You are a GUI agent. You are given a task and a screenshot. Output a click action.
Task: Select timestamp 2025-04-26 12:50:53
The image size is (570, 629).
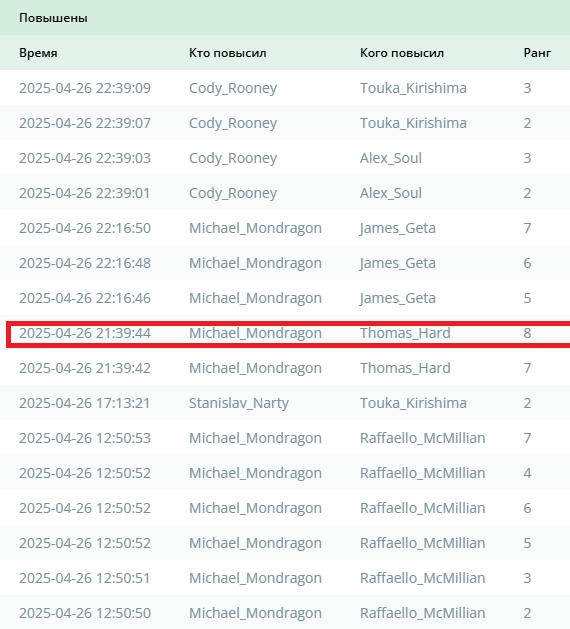tap(85, 438)
